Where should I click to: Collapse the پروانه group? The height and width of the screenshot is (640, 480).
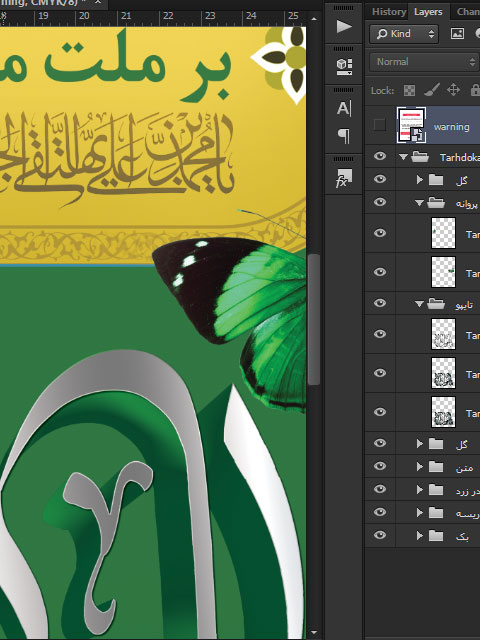(x=419, y=202)
